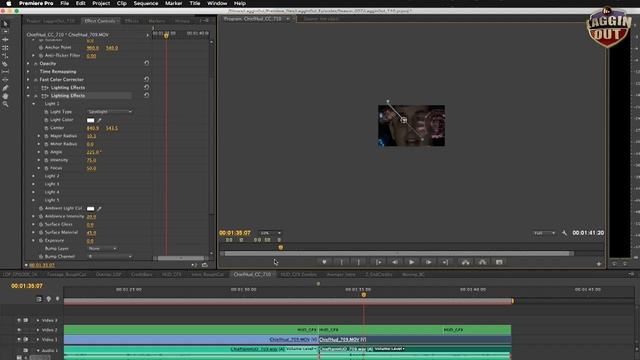Open Program Monitor zoom level dropdown

(270, 233)
